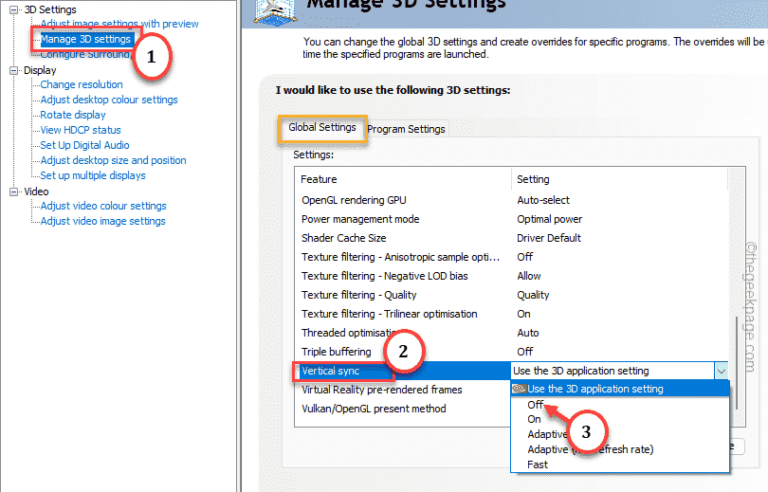This screenshot has width=768, height=492.
Task: Click the Setting column header
Action: tap(619, 179)
